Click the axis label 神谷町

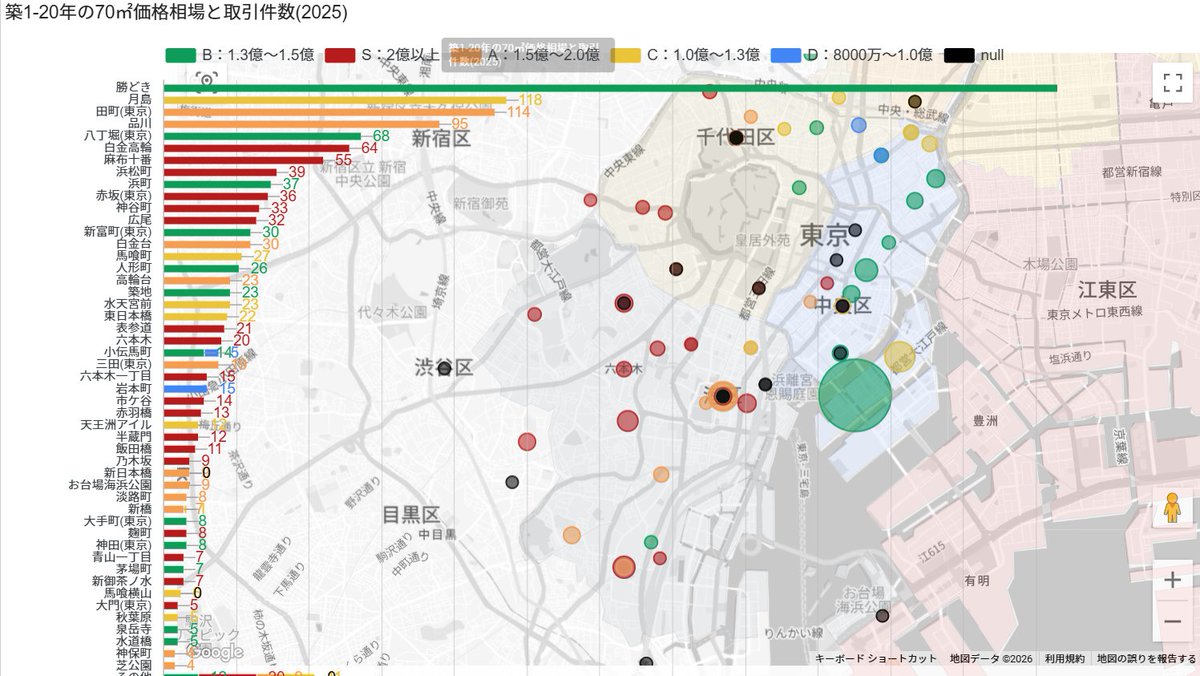point(134,207)
